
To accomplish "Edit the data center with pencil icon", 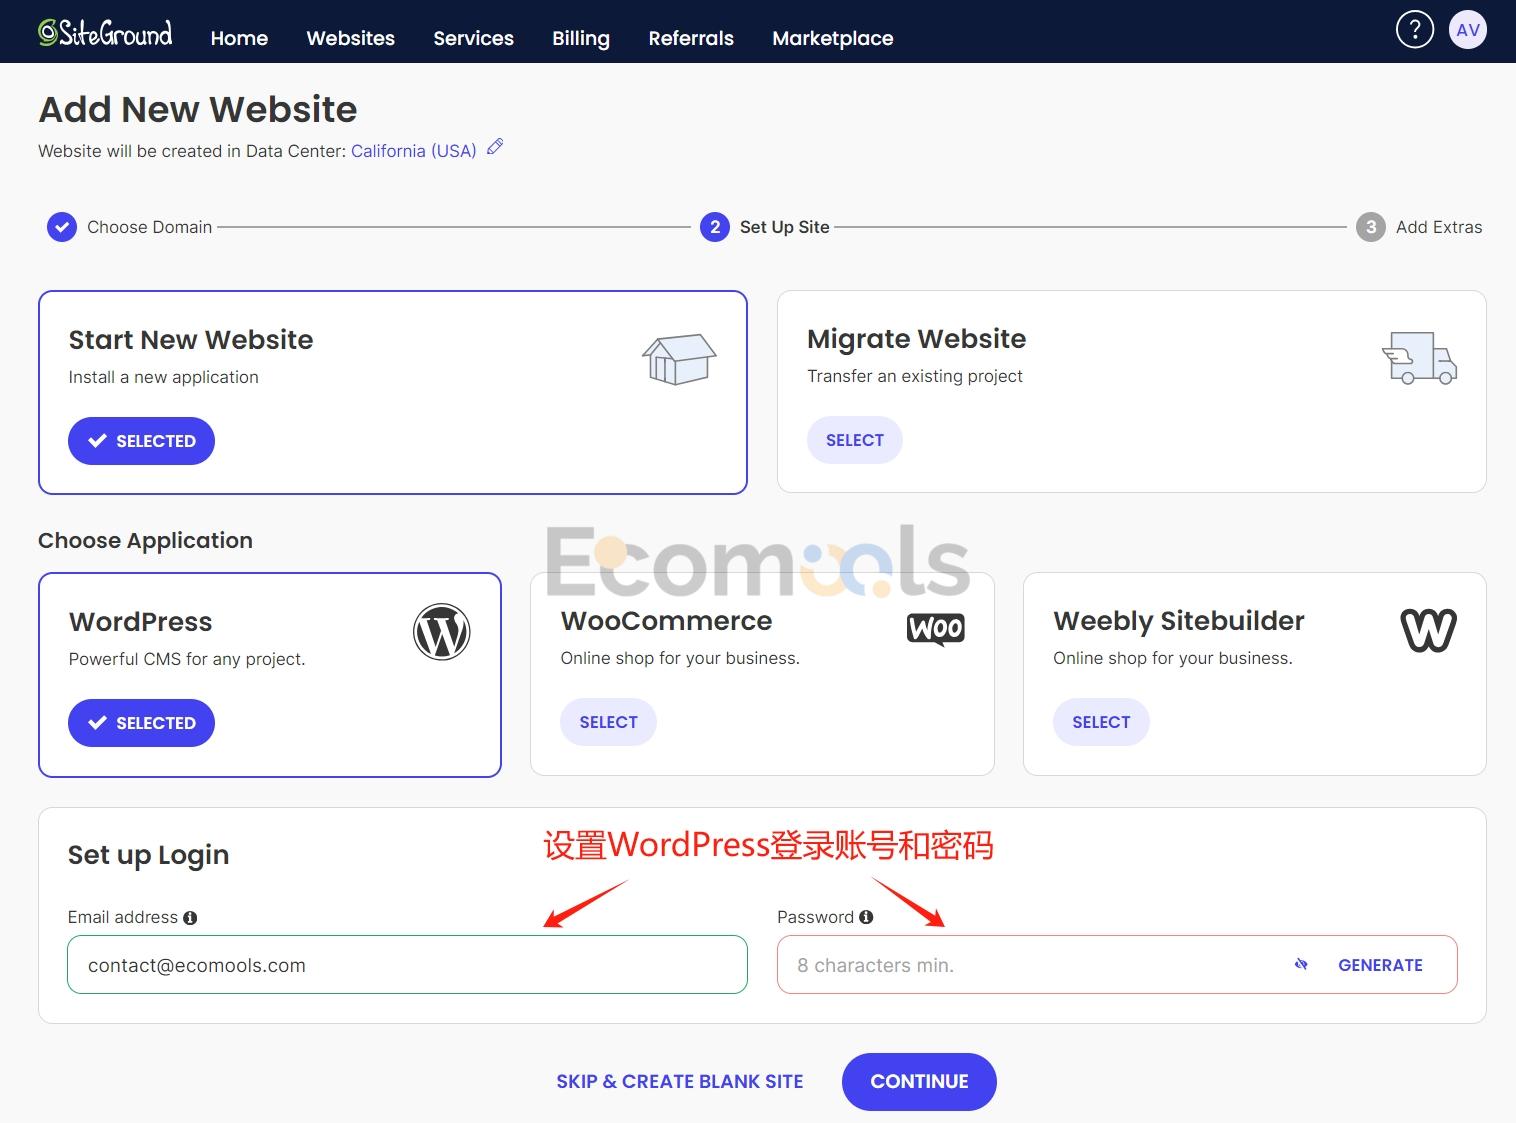I will pyautogui.click(x=495, y=148).
